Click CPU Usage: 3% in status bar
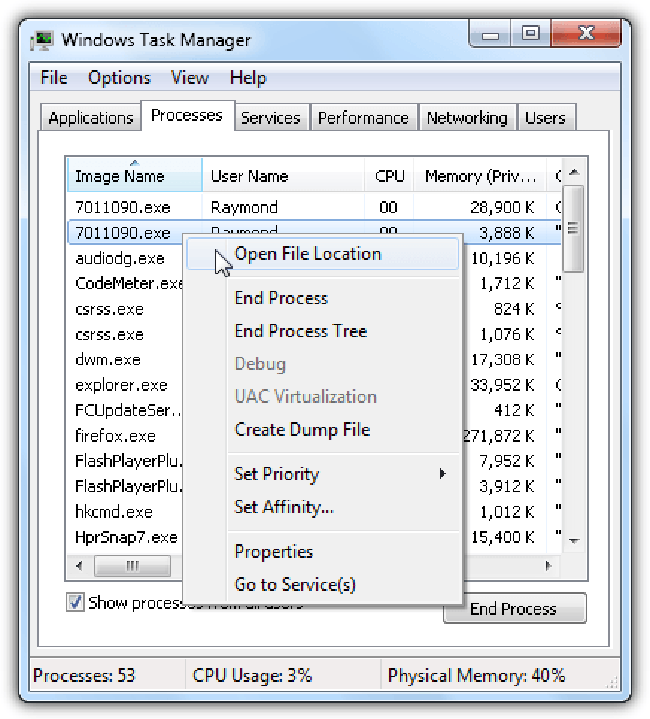This screenshot has height=719, width=650. (x=253, y=675)
